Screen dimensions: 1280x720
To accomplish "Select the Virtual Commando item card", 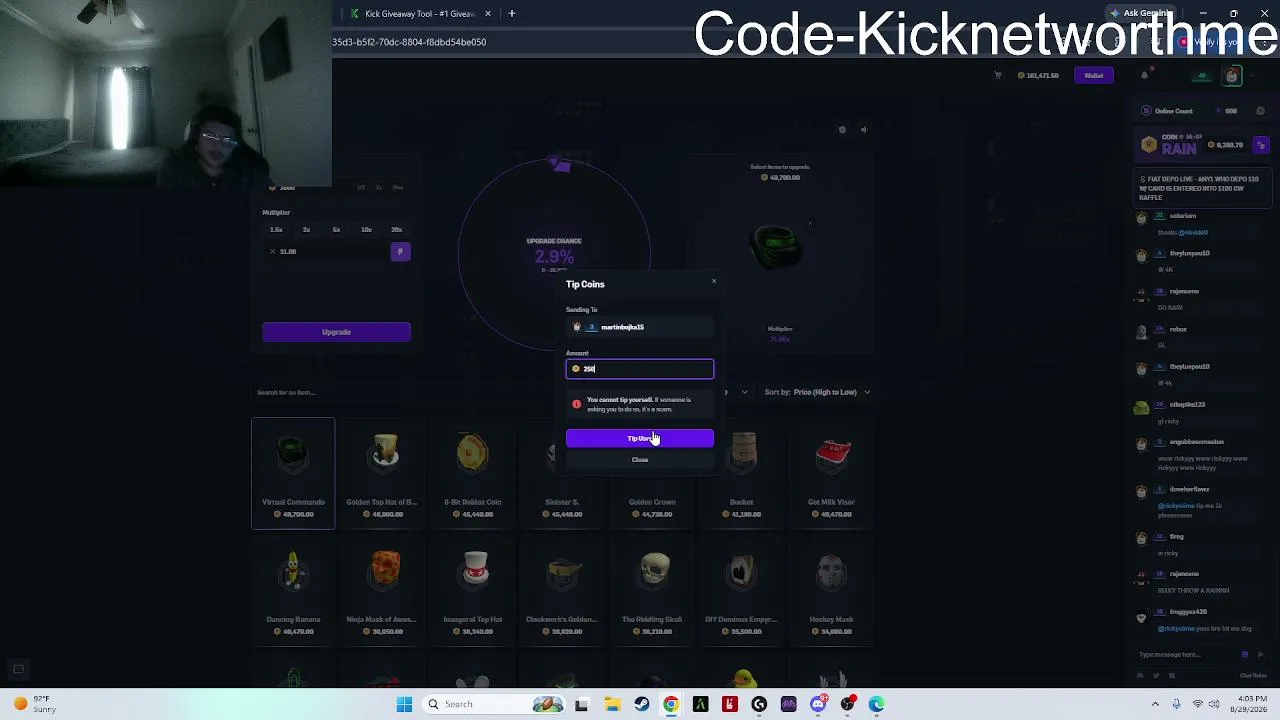I will point(293,473).
